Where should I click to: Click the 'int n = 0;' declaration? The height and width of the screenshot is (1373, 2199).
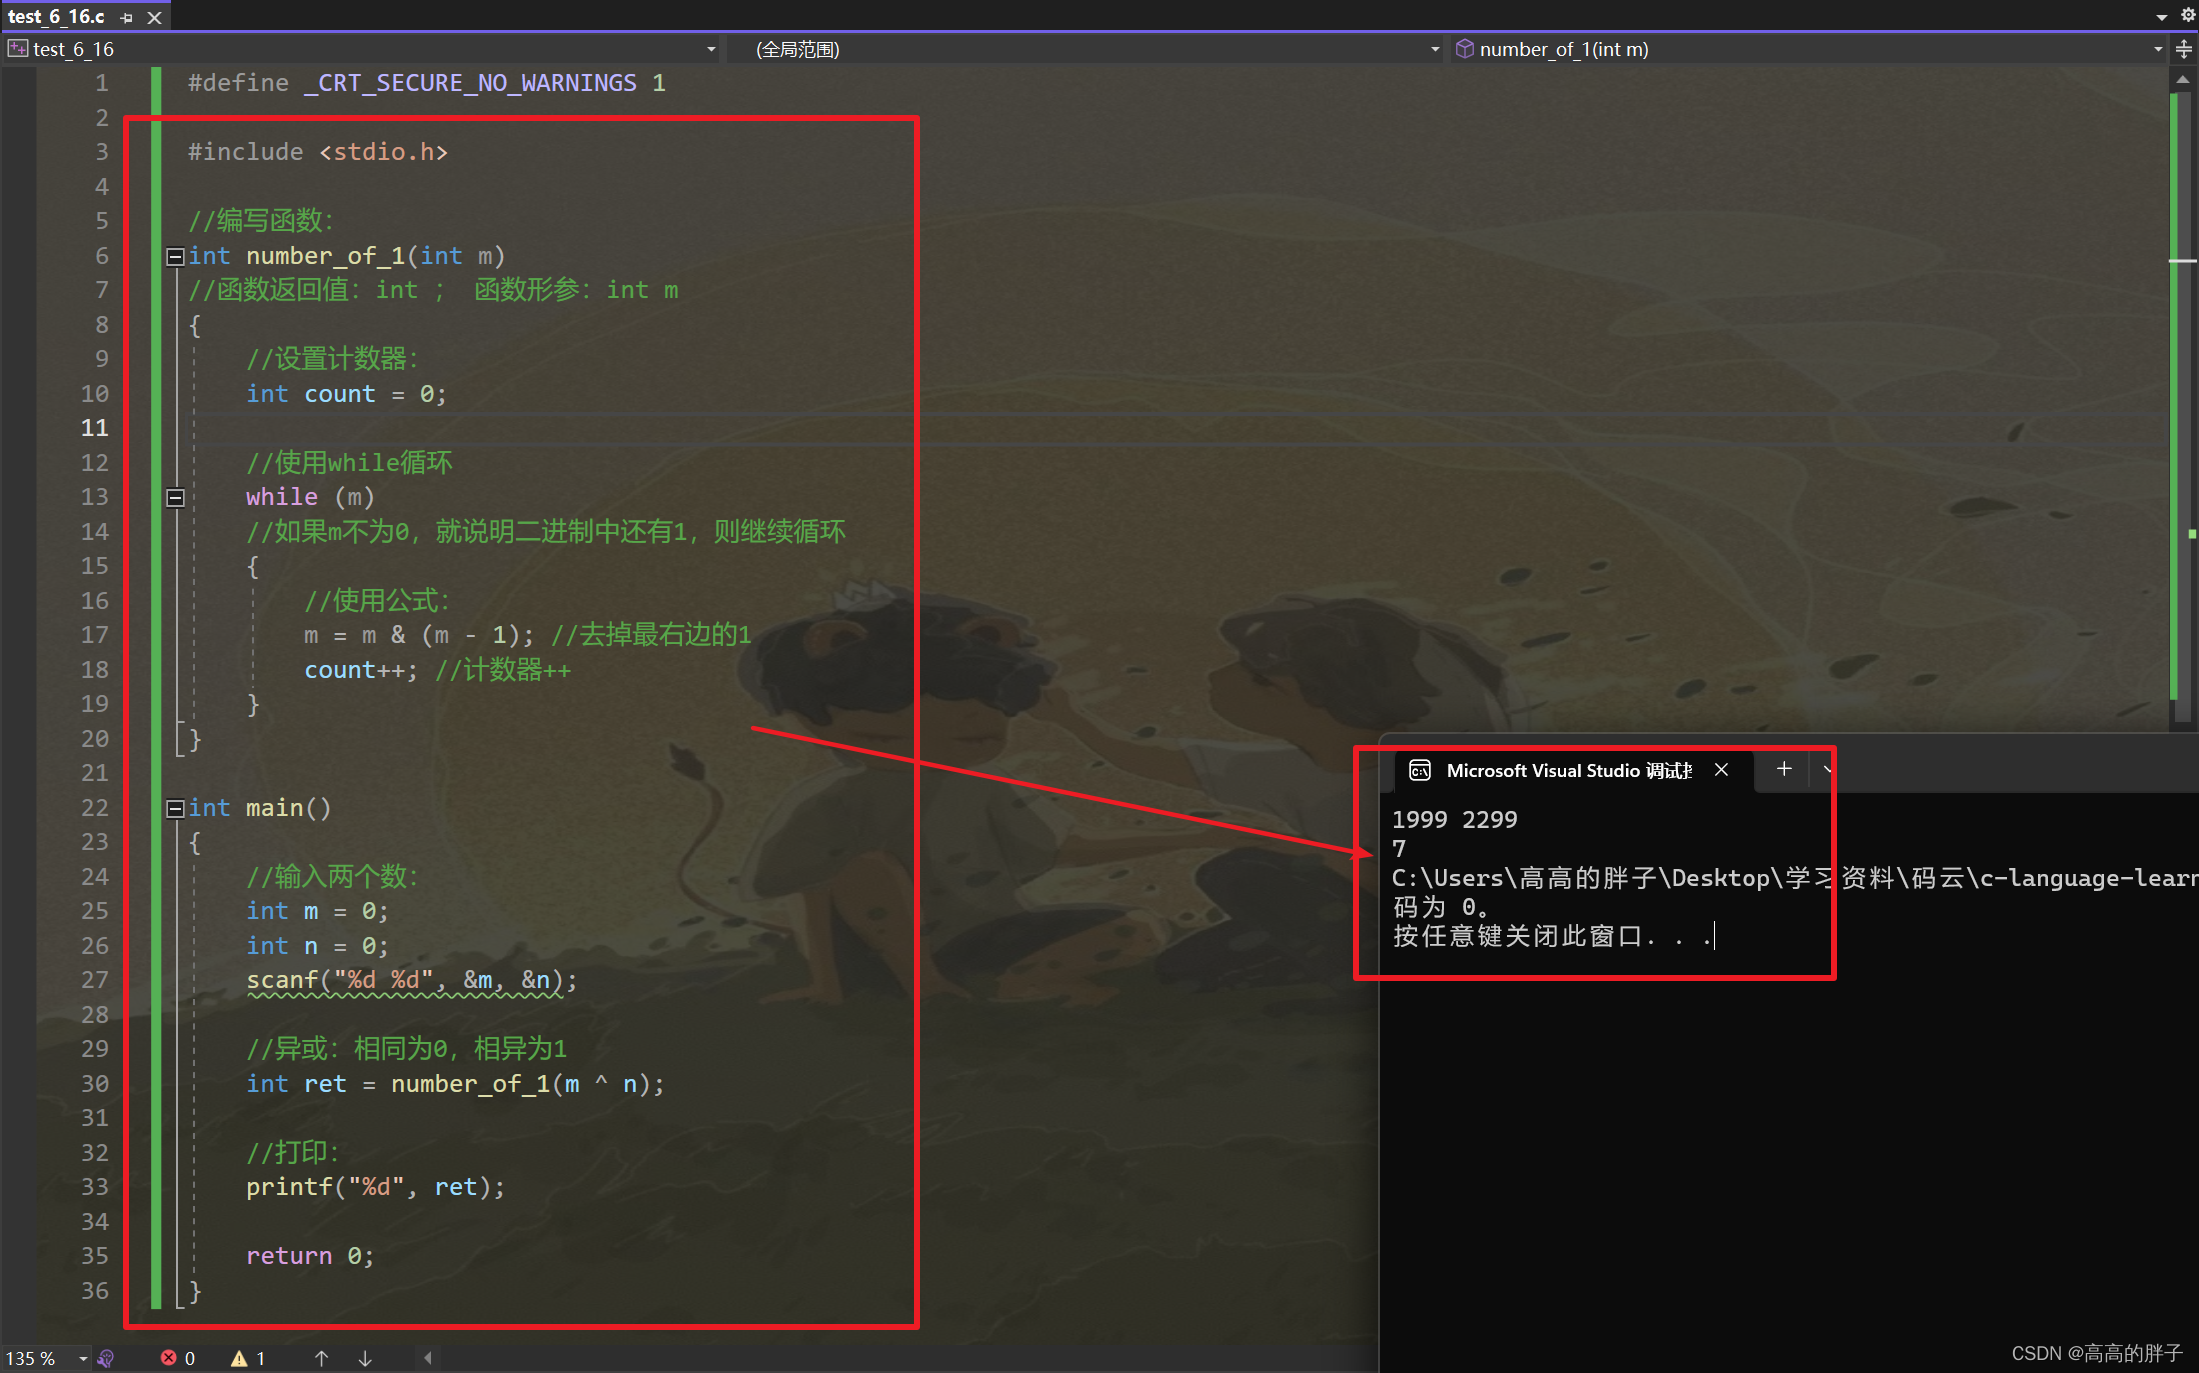(x=317, y=946)
